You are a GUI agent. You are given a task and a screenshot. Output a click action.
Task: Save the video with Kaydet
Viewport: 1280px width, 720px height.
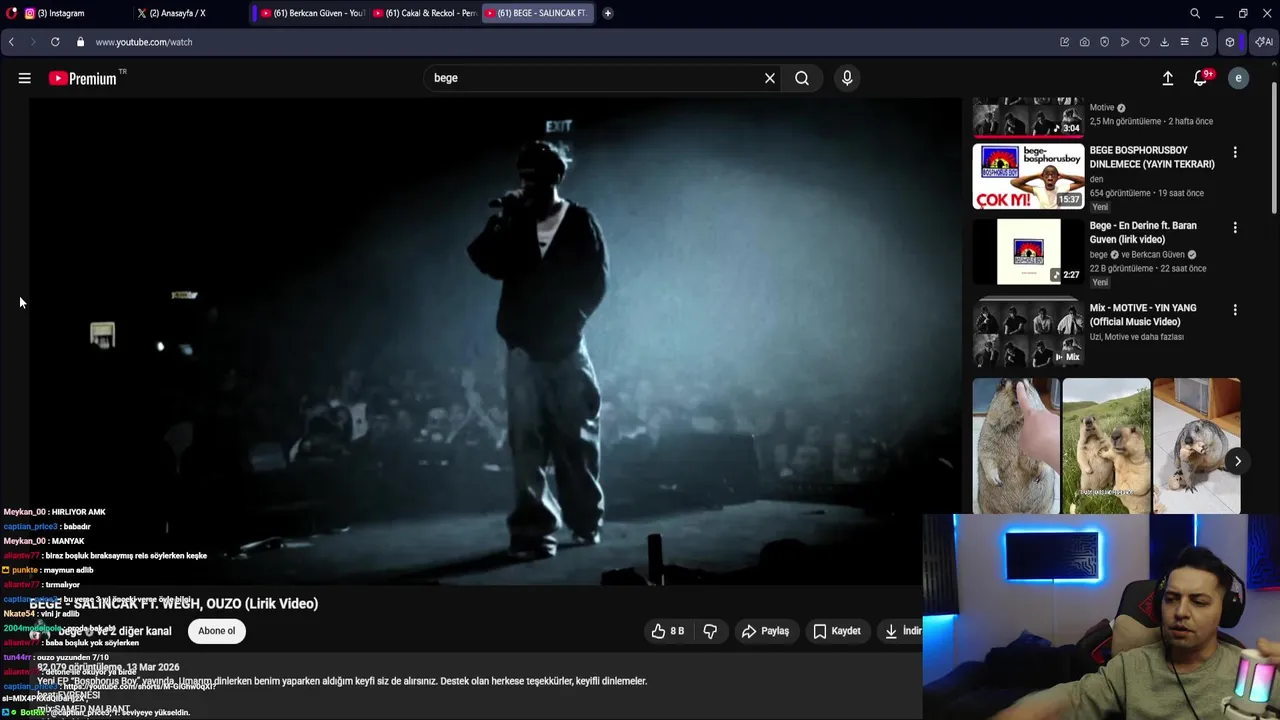(837, 631)
